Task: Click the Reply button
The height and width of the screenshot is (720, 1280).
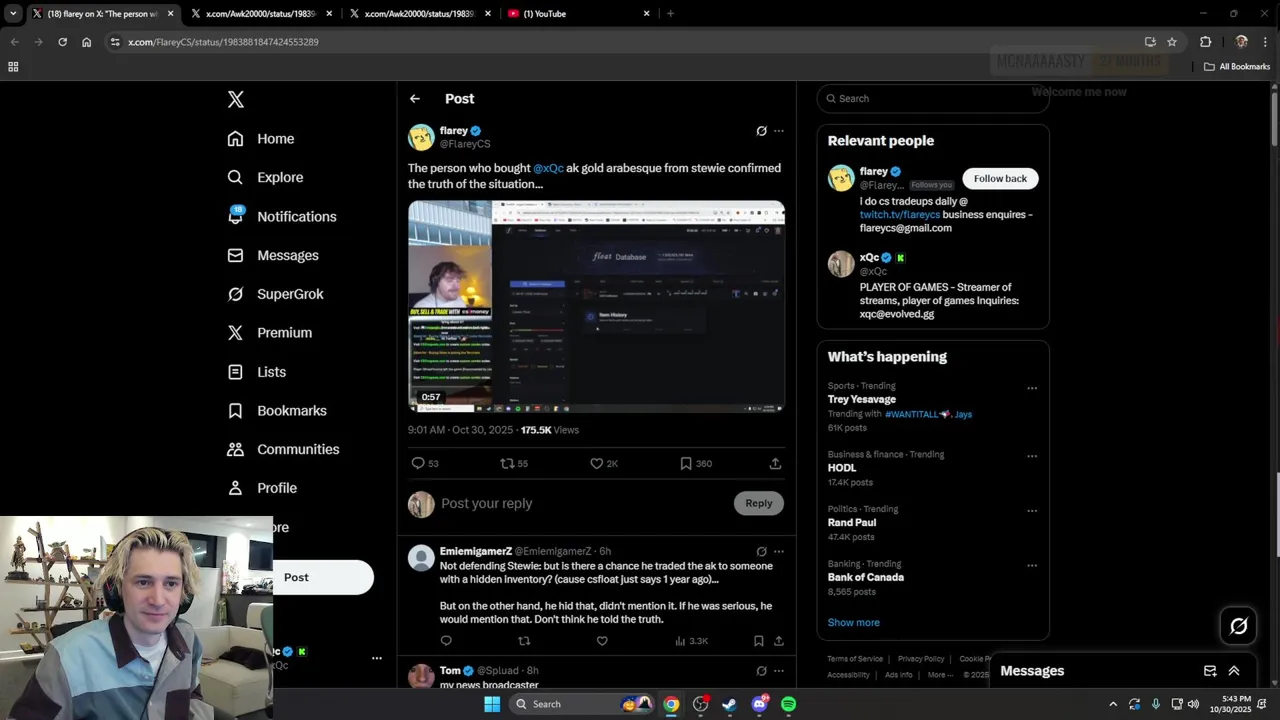Action: 759,503
